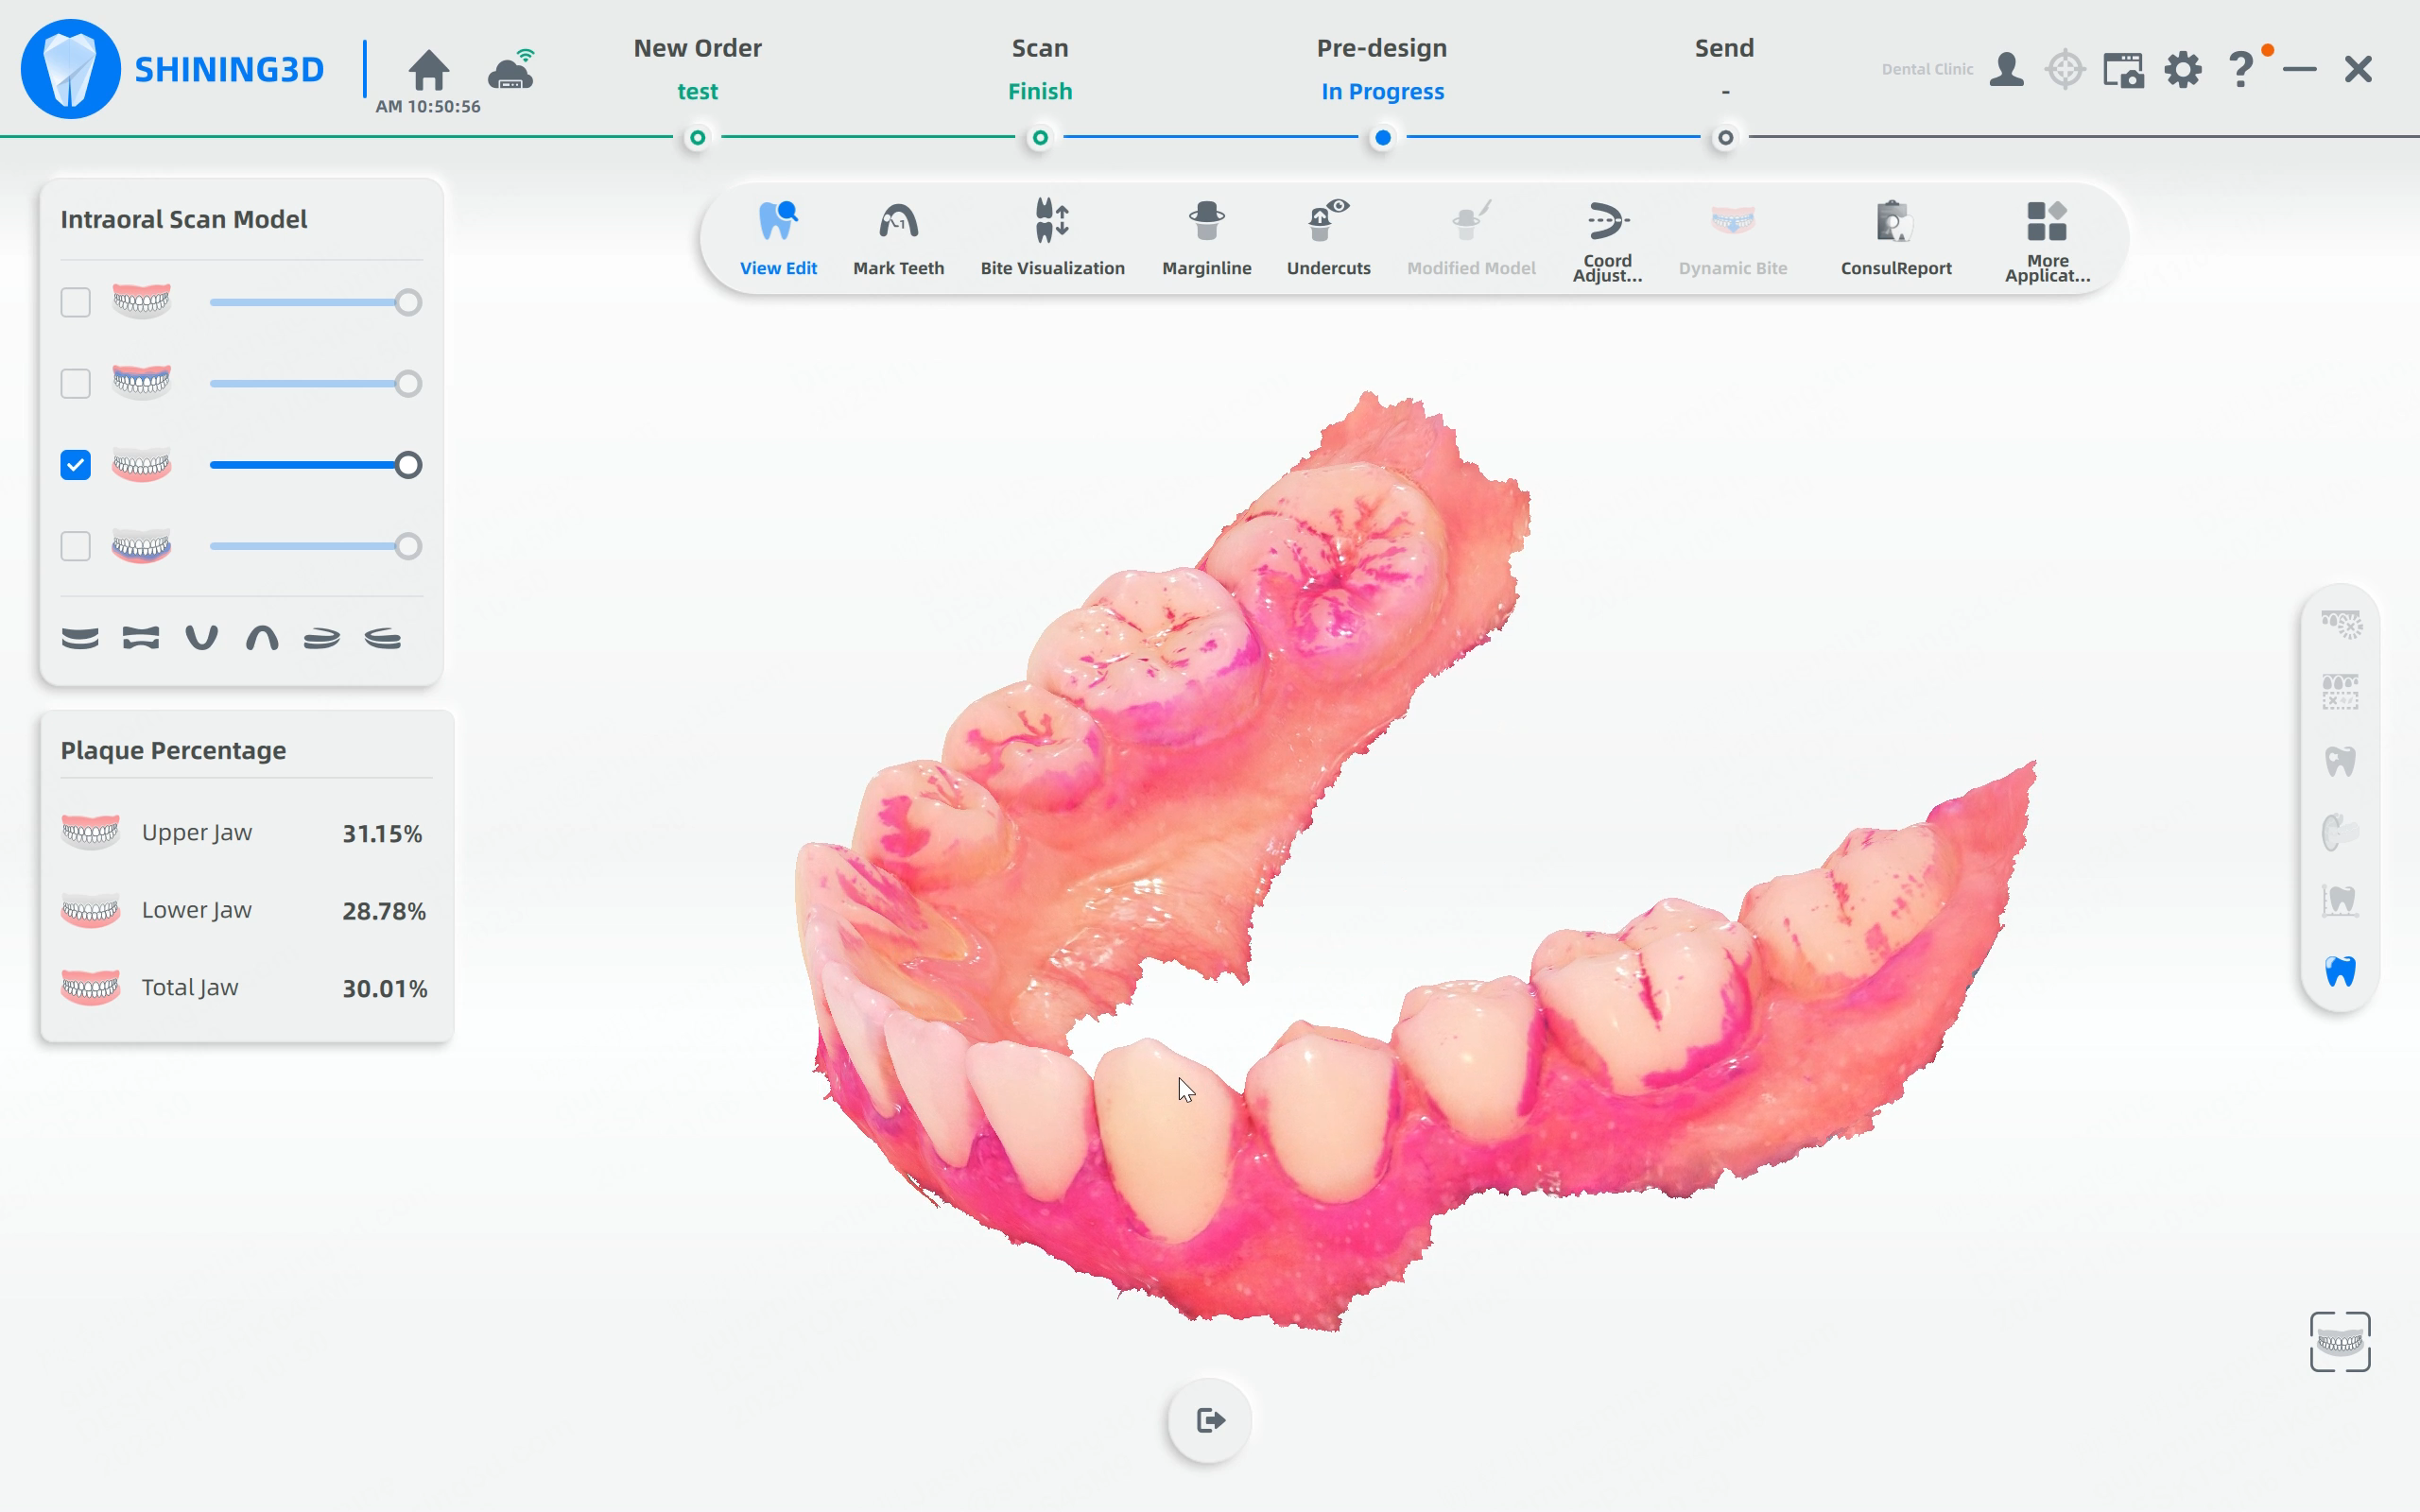Open the help question mark menu
Image resolution: width=2420 pixels, height=1512 pixels.
[x=2239, y=69]
